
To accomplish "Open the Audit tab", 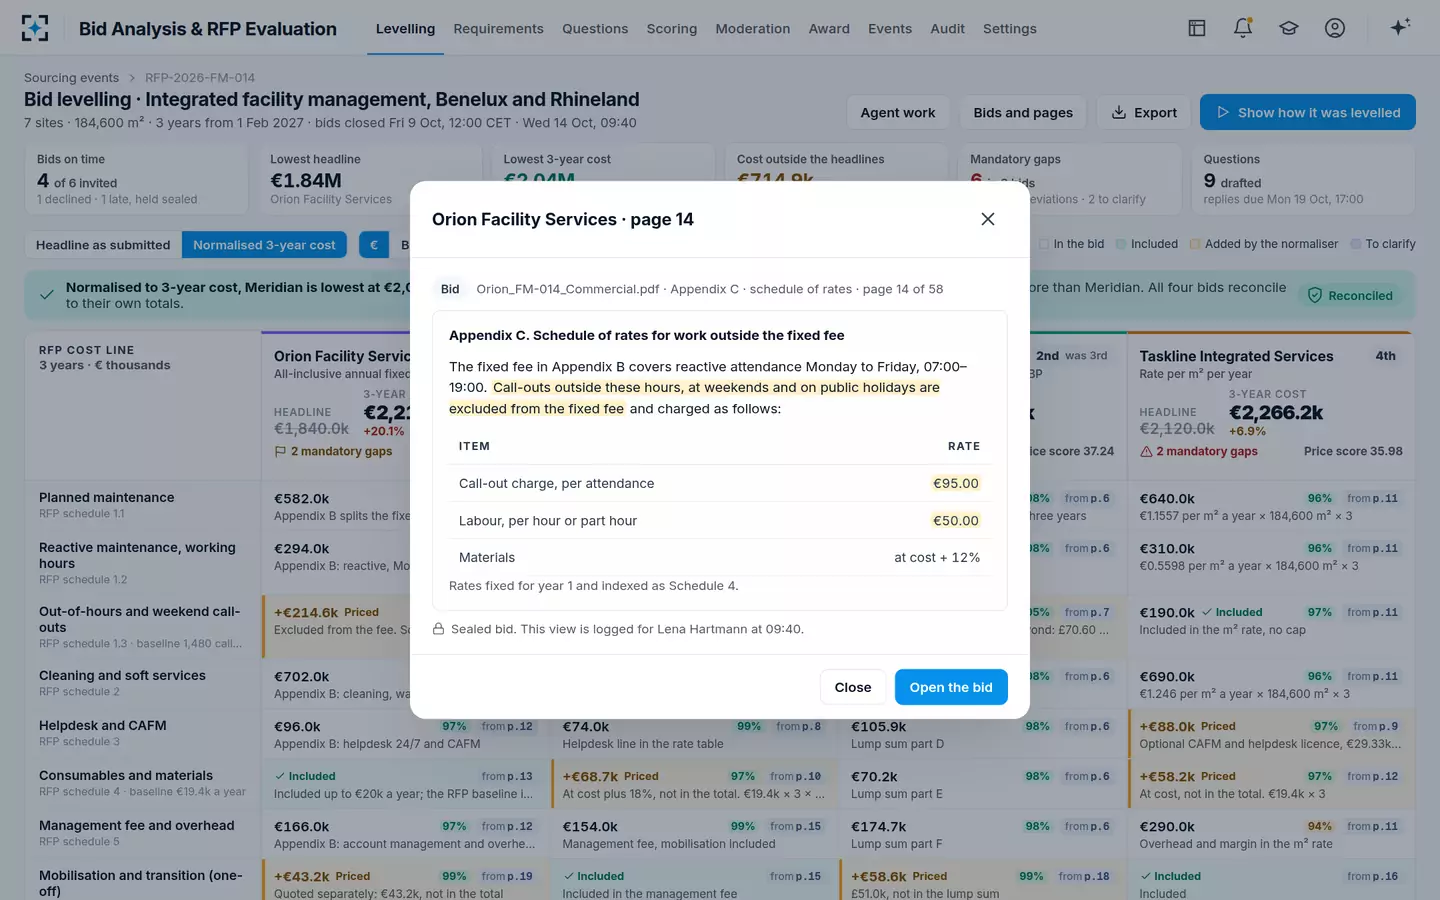I will coord(947,28).
